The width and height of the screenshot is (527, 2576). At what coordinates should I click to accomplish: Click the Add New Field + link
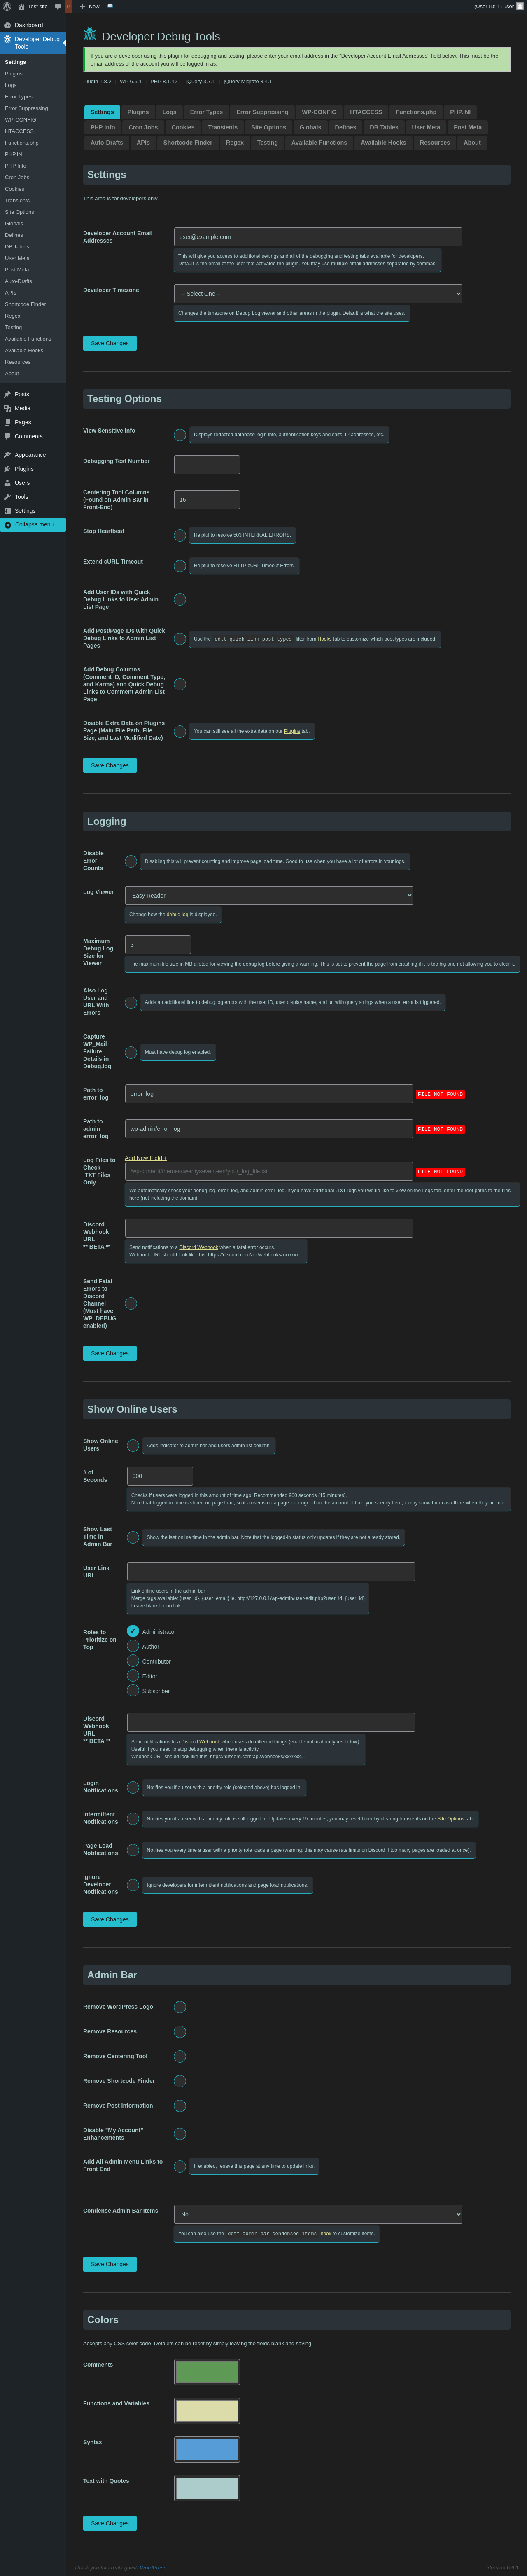[146, 1158]
